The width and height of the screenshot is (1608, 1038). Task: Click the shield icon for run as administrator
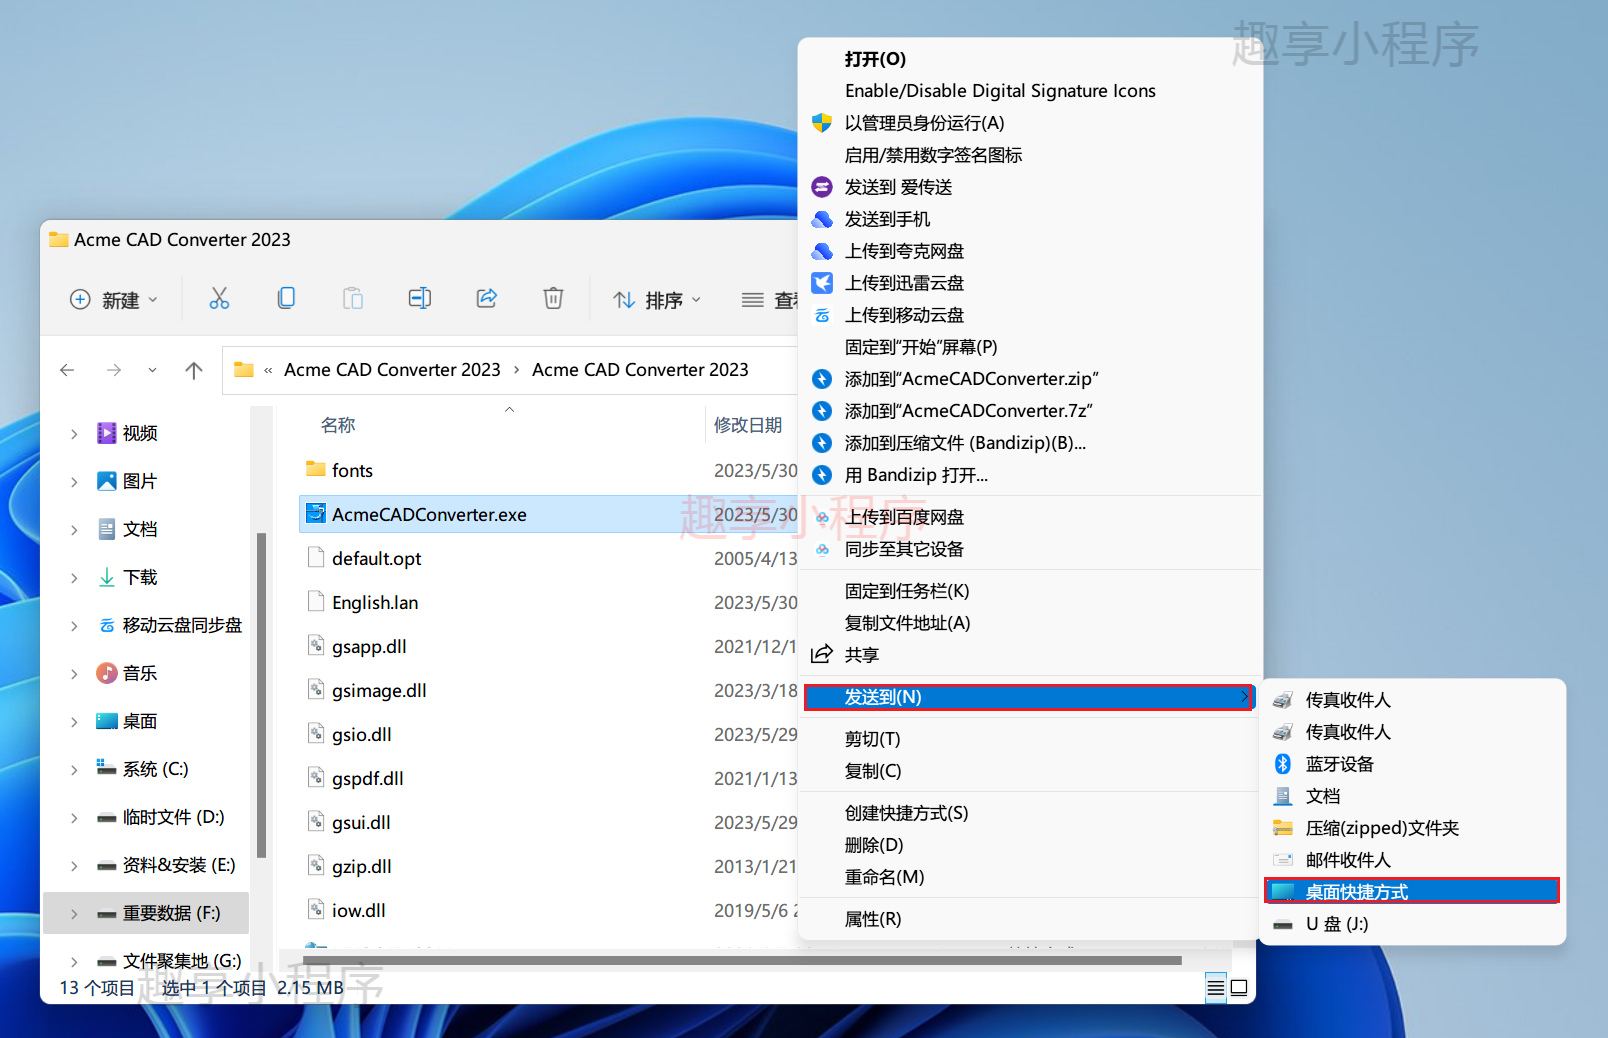822,123
